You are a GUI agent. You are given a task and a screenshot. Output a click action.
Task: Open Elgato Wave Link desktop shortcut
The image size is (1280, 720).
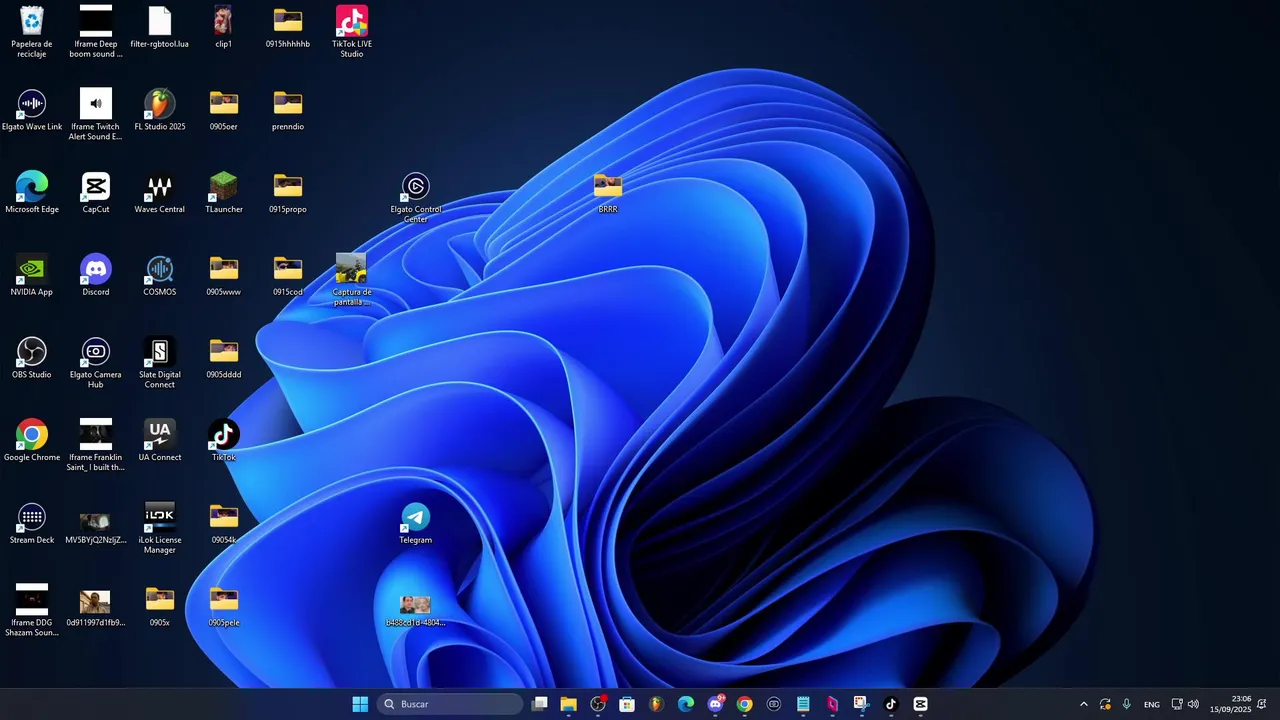(32, 110)
